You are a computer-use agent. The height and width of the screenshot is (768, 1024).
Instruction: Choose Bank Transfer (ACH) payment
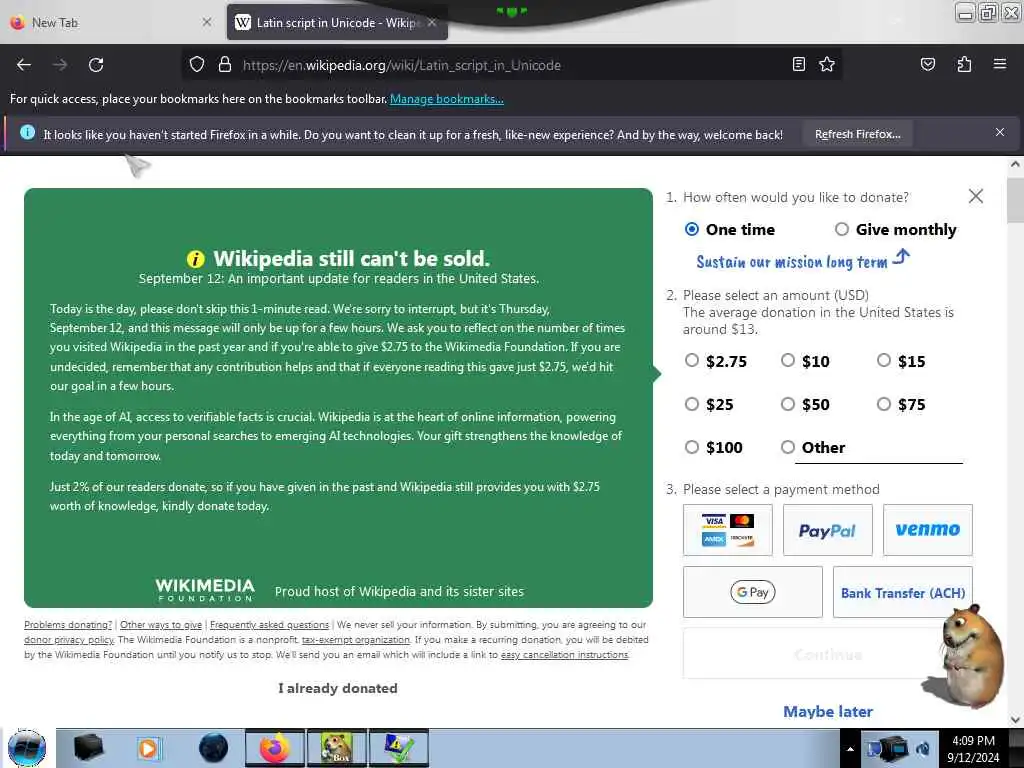click(903, 592)
